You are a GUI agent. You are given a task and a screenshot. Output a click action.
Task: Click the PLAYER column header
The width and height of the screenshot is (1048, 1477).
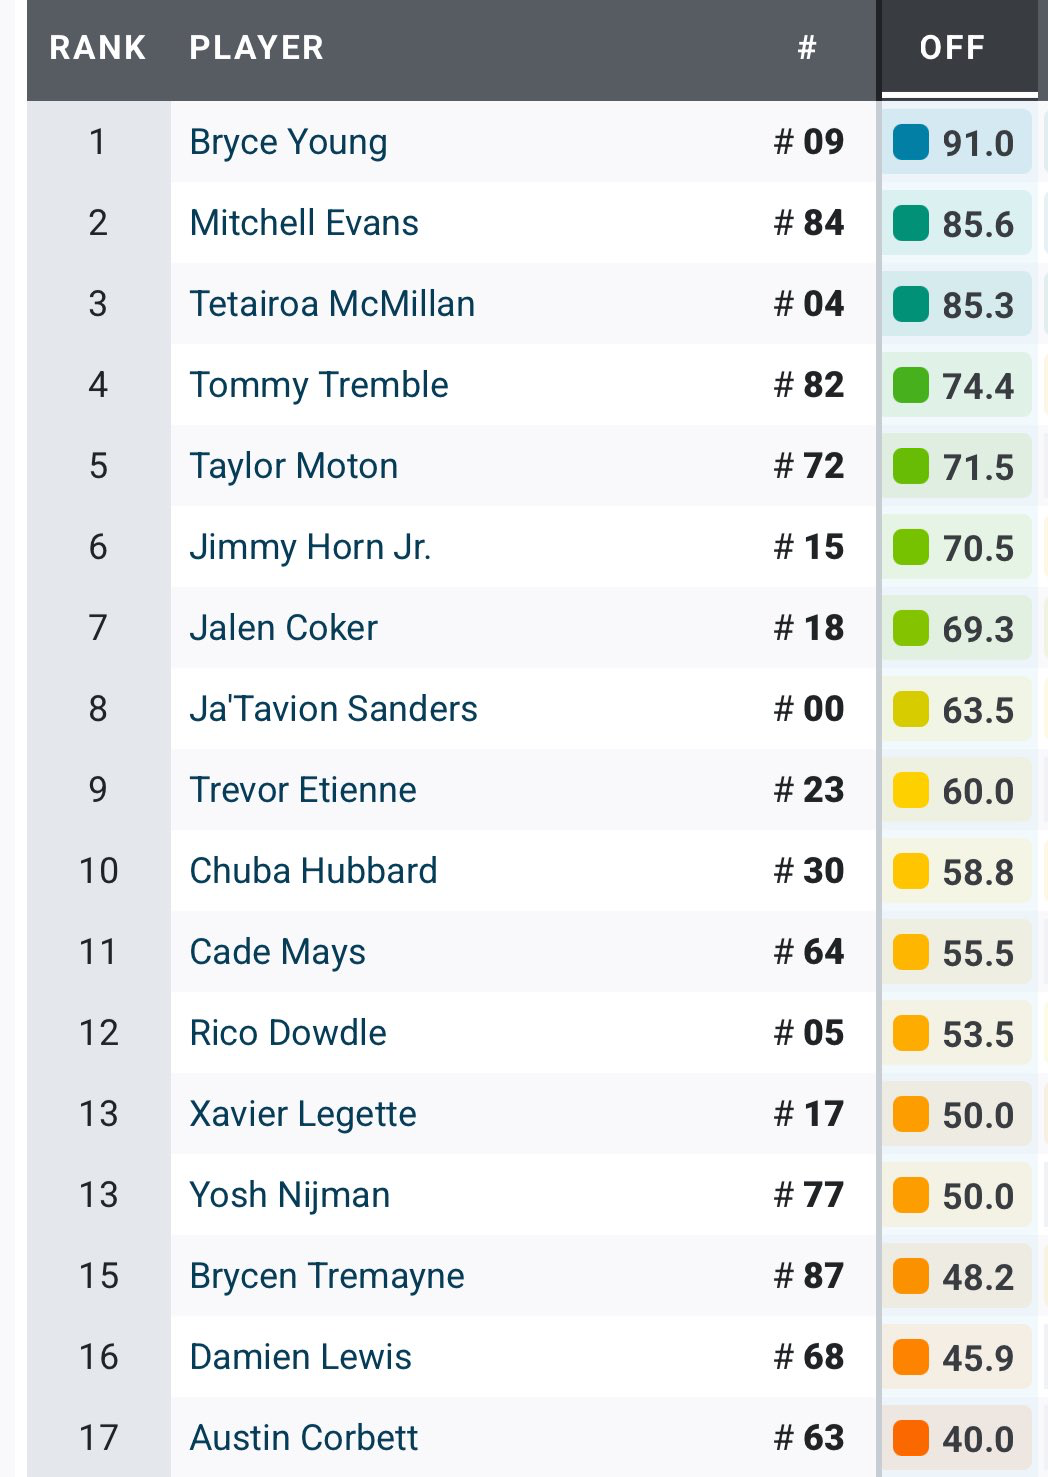click(256, 48)
